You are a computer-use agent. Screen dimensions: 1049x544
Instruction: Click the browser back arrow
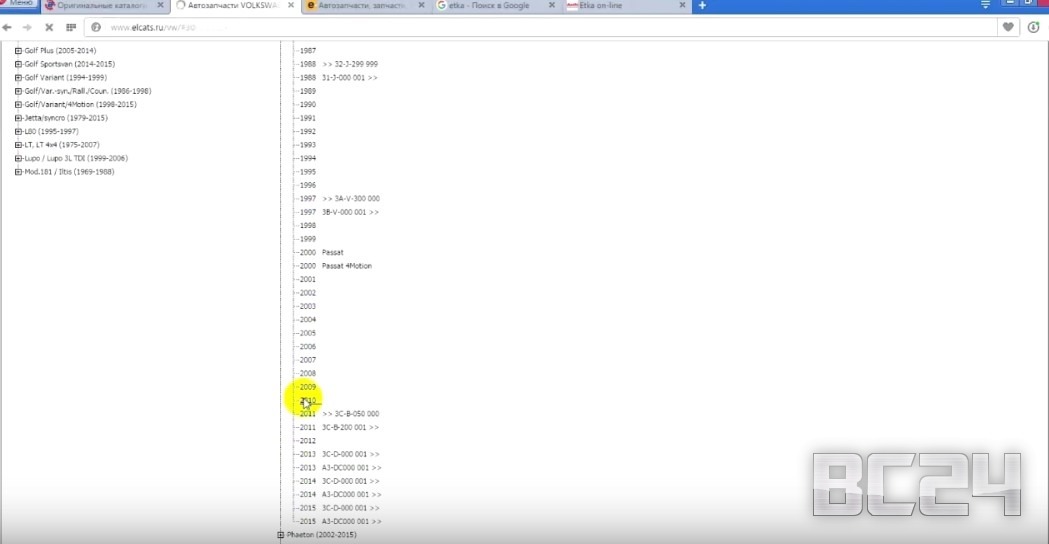click(x=8, y=27)
